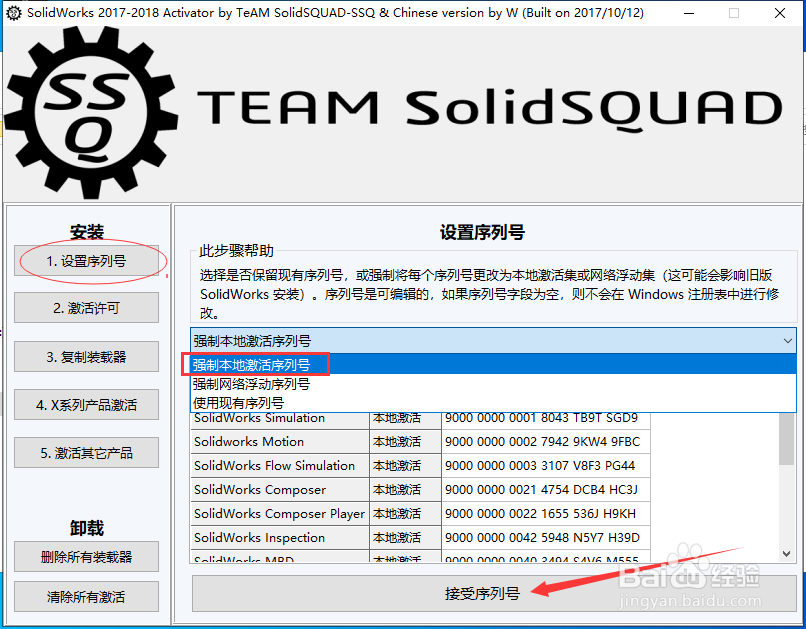806x629 pixels.
Task: Click 删除所有装载器 uninstall button
Action: pos(86,557)
